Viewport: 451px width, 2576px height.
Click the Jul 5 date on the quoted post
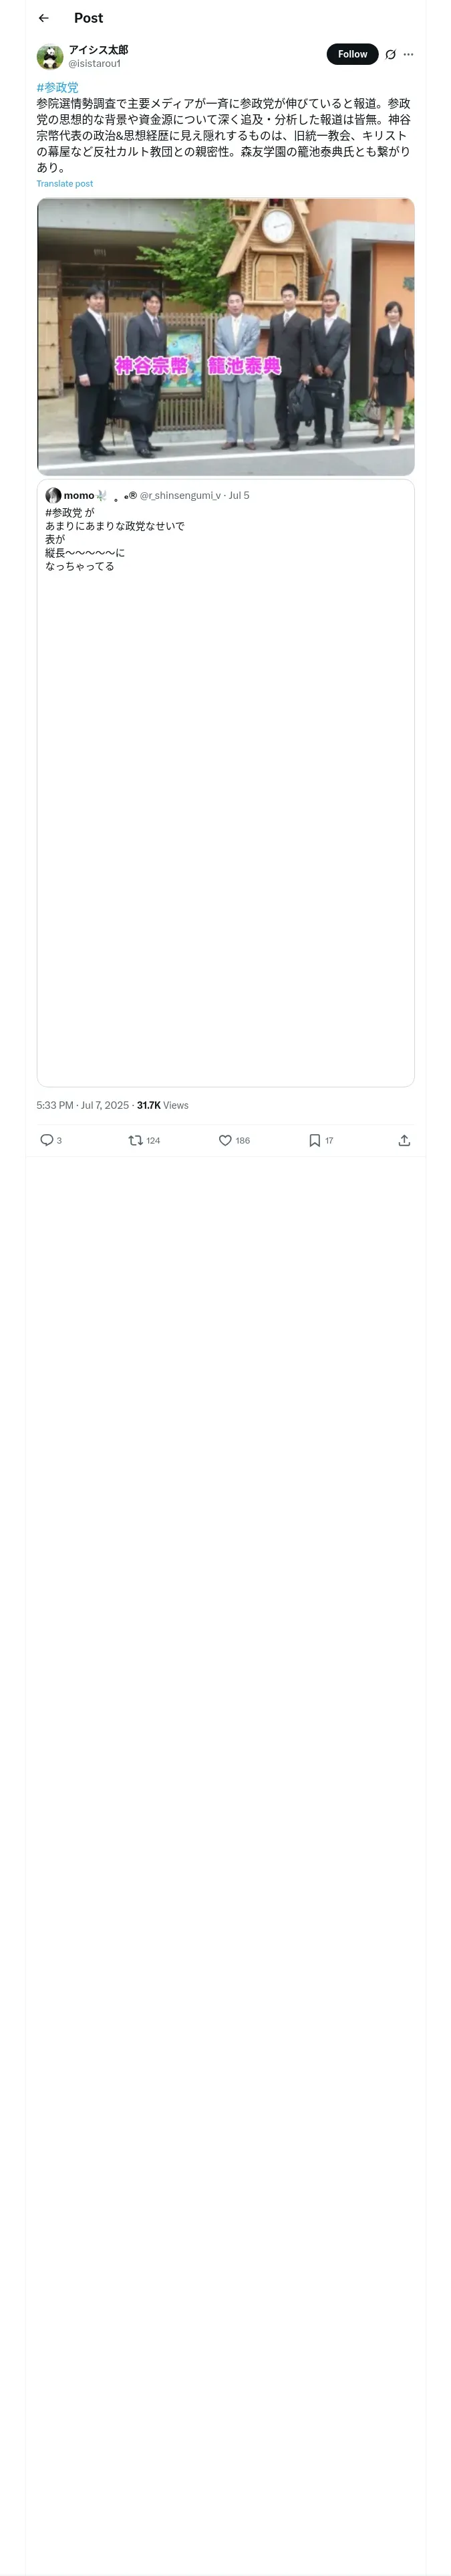239,496
